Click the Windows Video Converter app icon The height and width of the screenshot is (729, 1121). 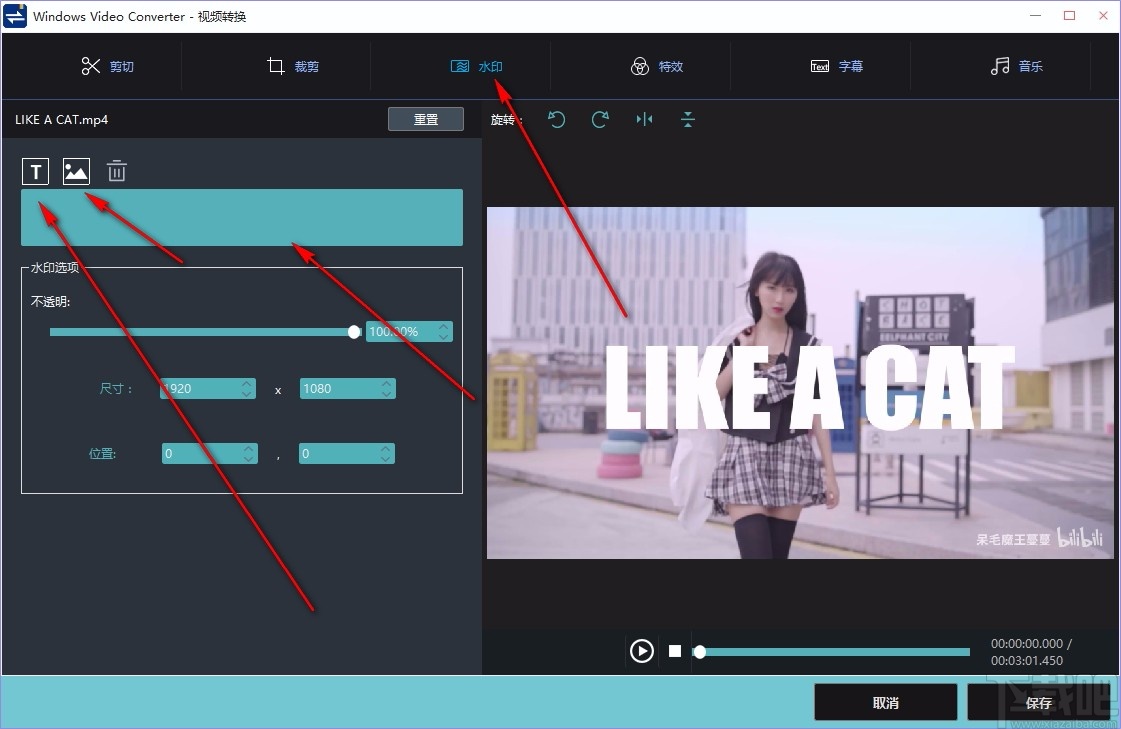[x=14, y=15]
